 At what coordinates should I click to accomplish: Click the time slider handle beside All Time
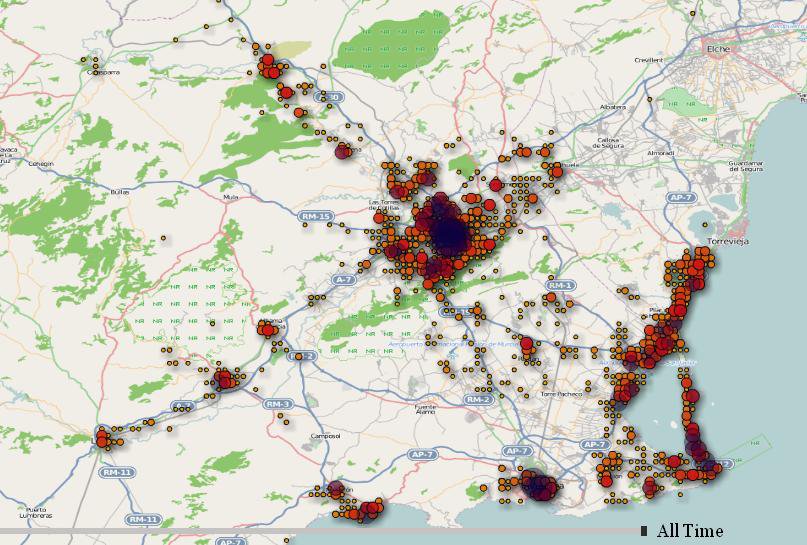[x=644, y=530]
